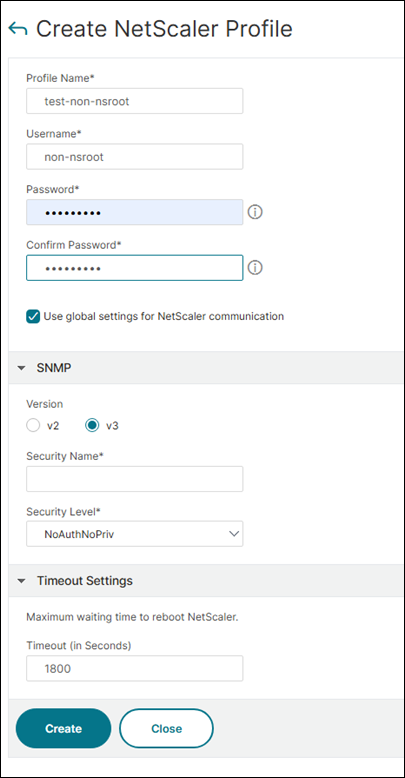Go back using the arrow beside the title
Screen dimensions: 405x778
(18, 29)
